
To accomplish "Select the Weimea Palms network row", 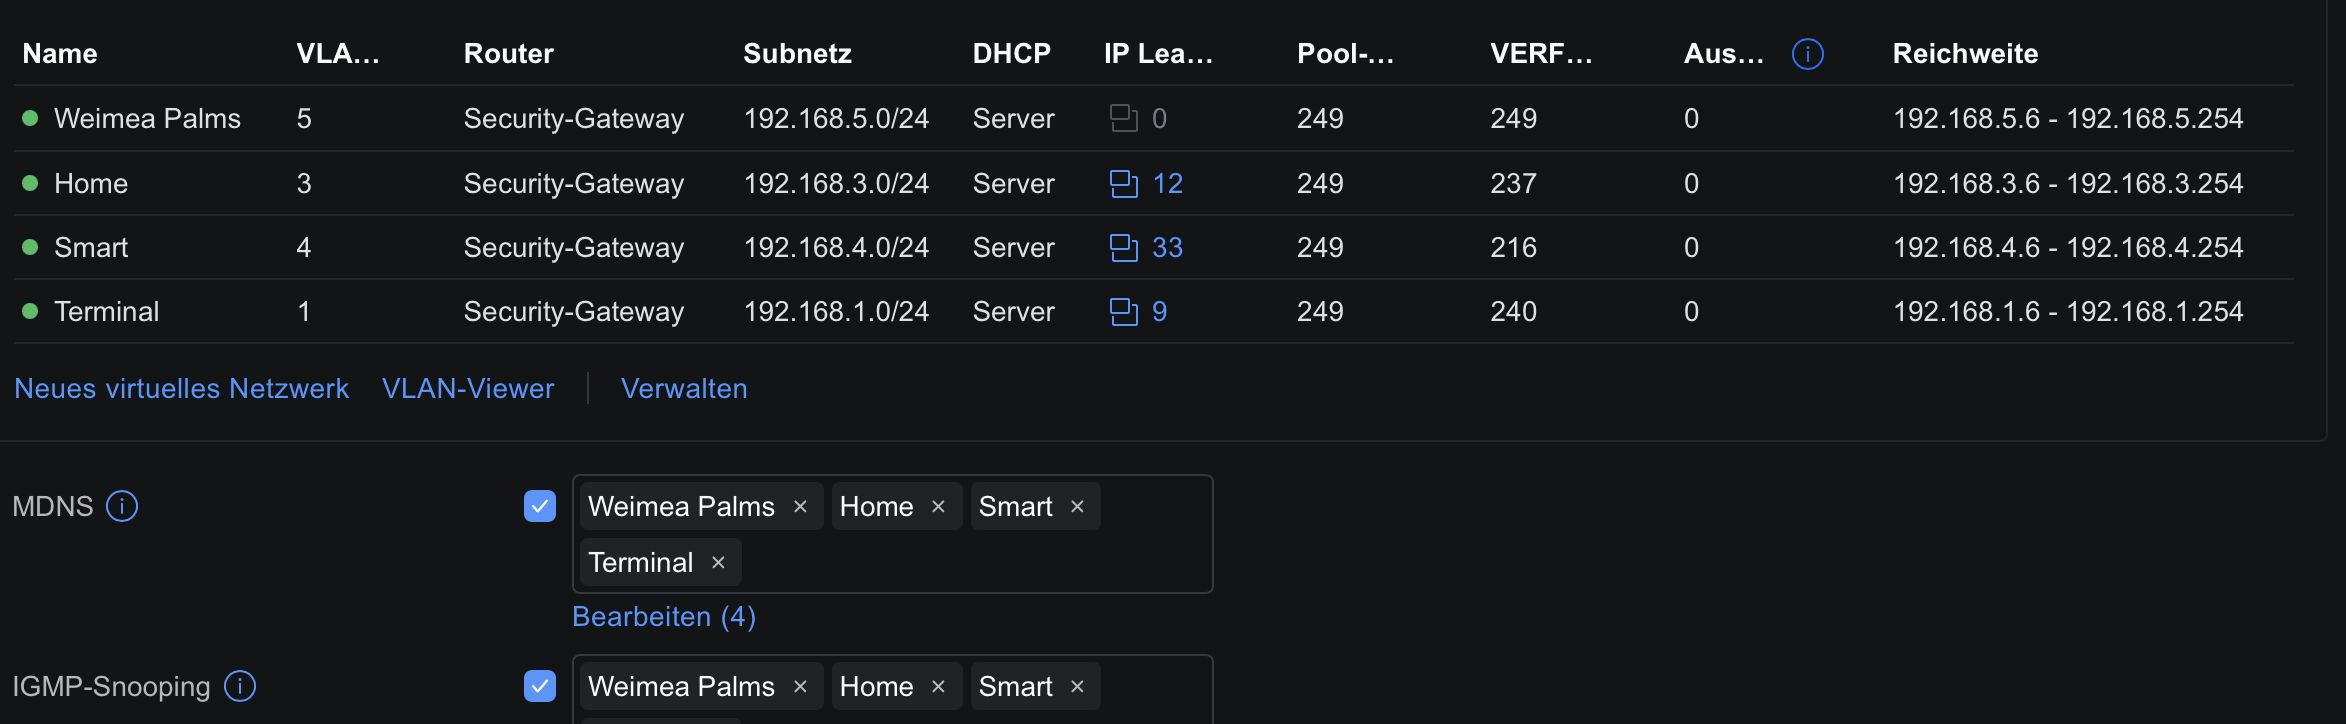I will (147, 119).
